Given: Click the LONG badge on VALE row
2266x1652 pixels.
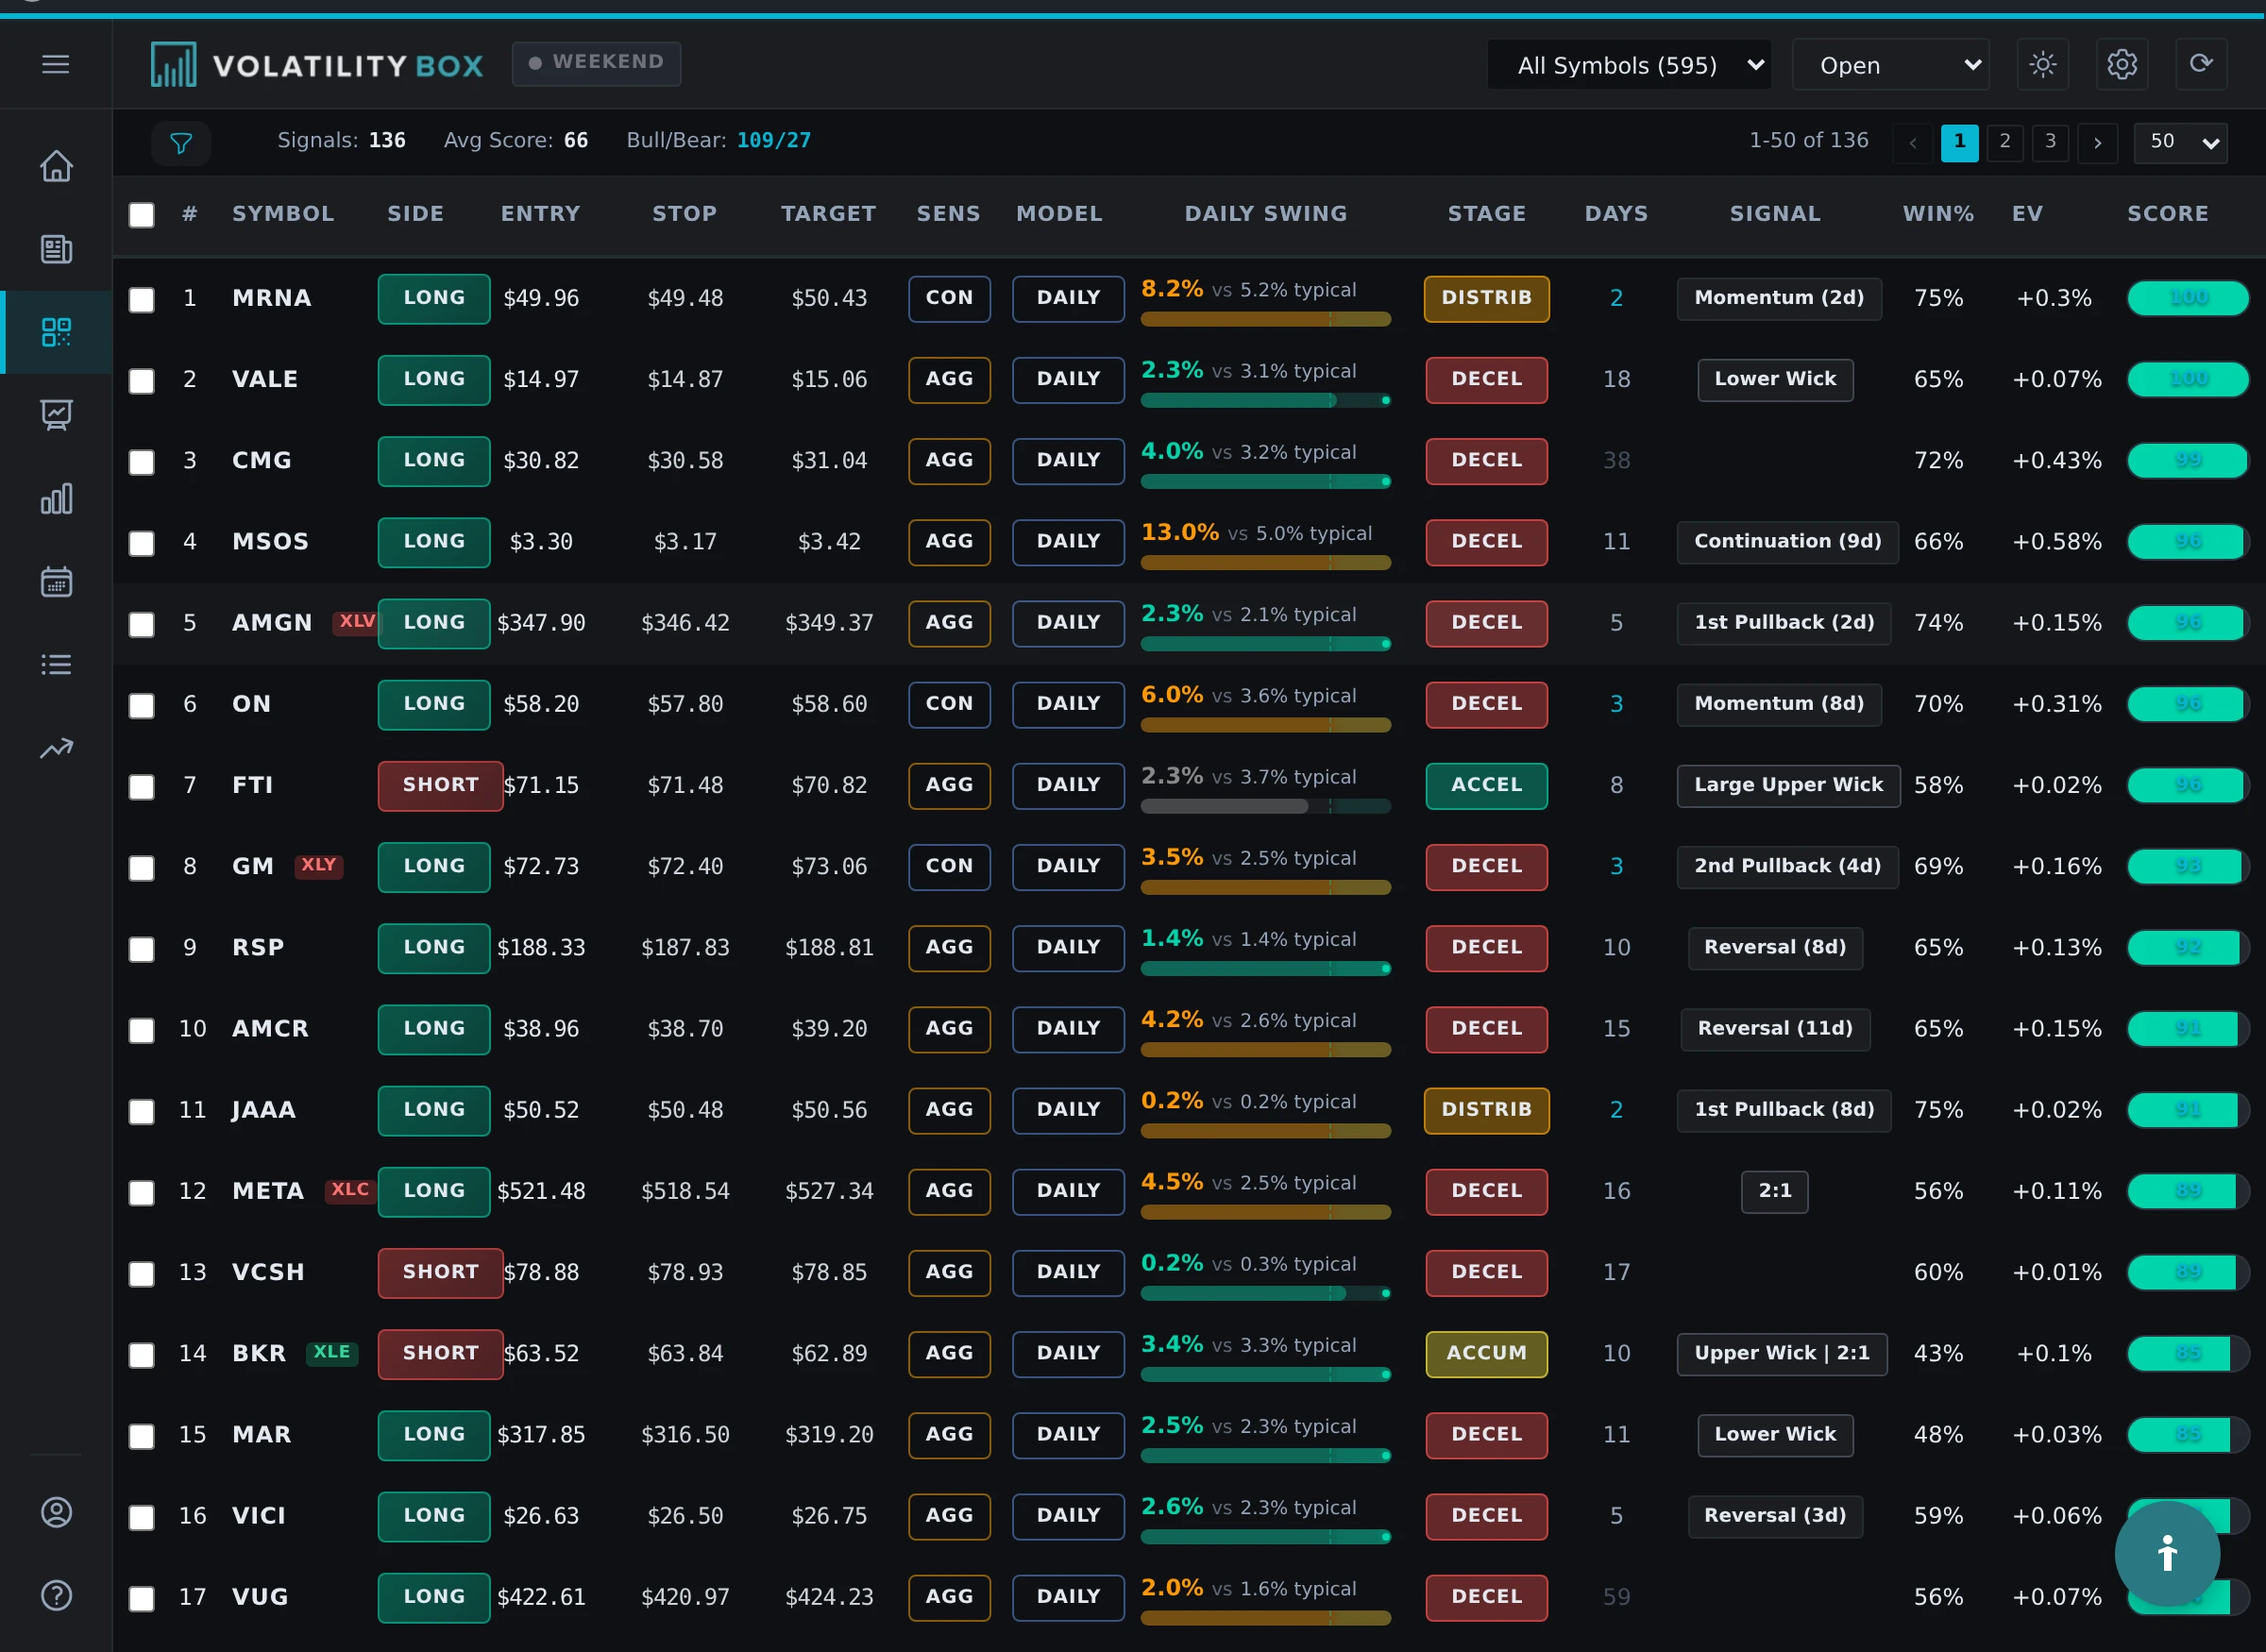Looking at the screenshot, I should tap(434, 379).
